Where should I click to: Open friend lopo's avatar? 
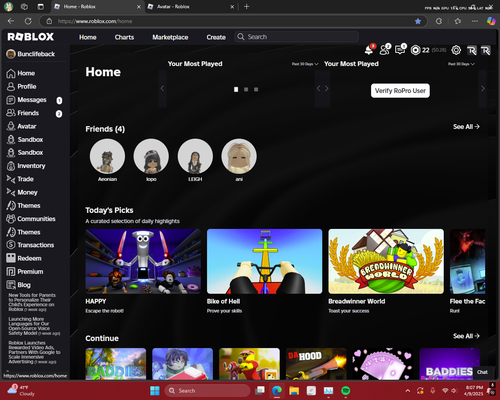tap(151, 156)
